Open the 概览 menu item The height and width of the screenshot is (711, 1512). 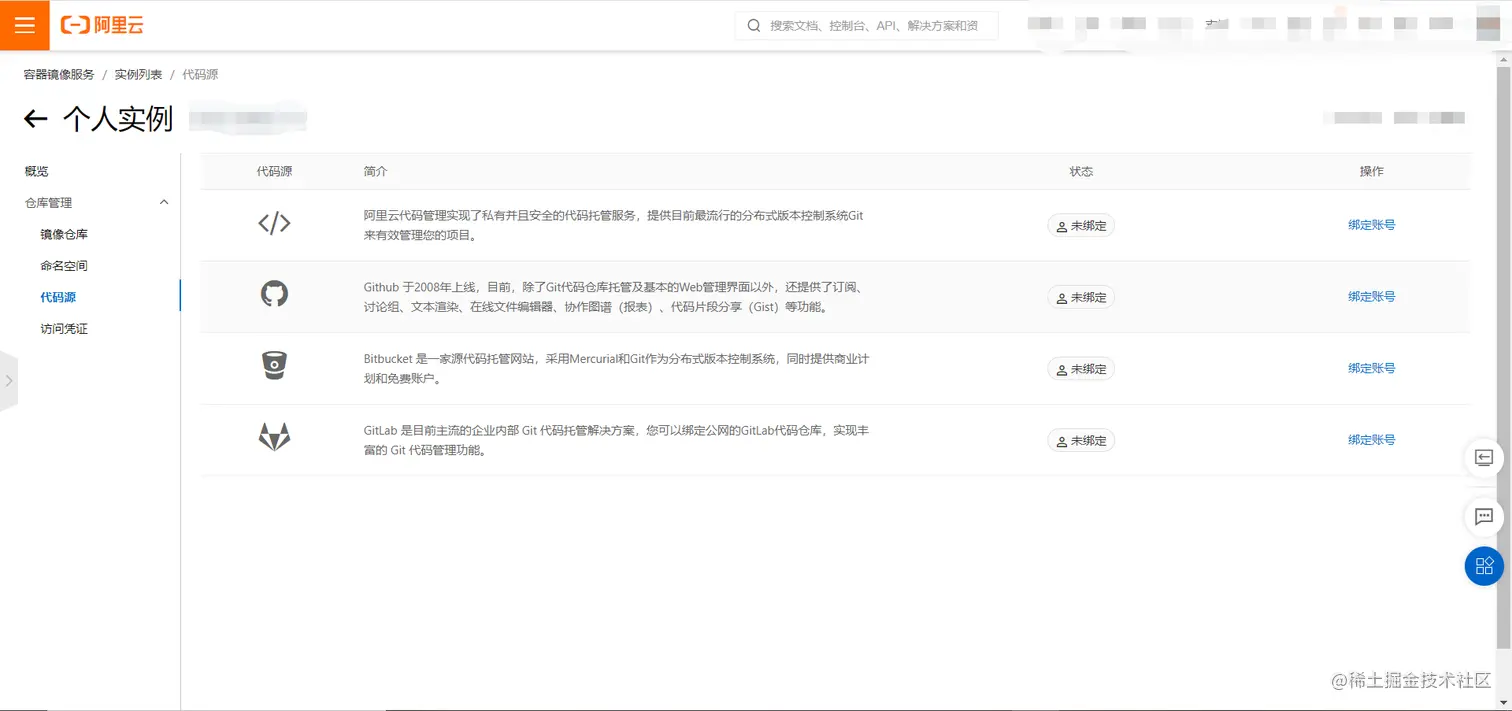pyautogui.click(x=37, y=172)
